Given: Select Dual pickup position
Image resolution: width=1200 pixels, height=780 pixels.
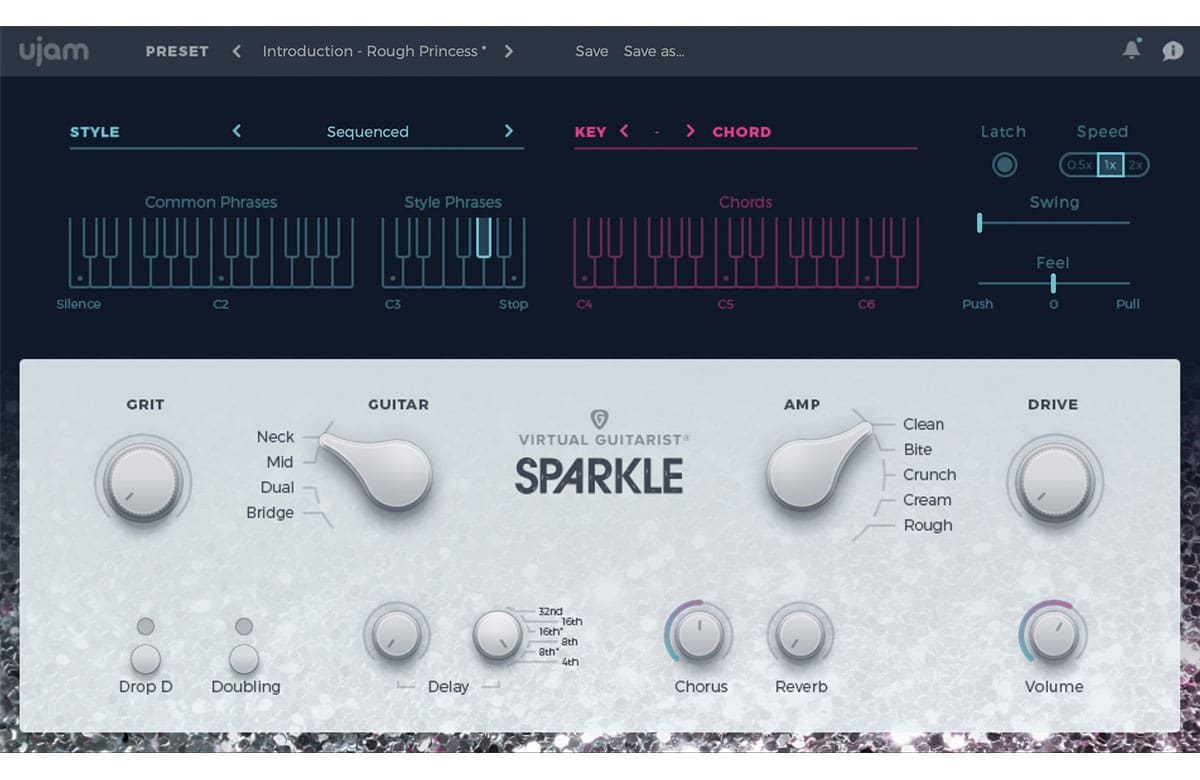Looking at the screenshot, I should click(x=278, y=487).
